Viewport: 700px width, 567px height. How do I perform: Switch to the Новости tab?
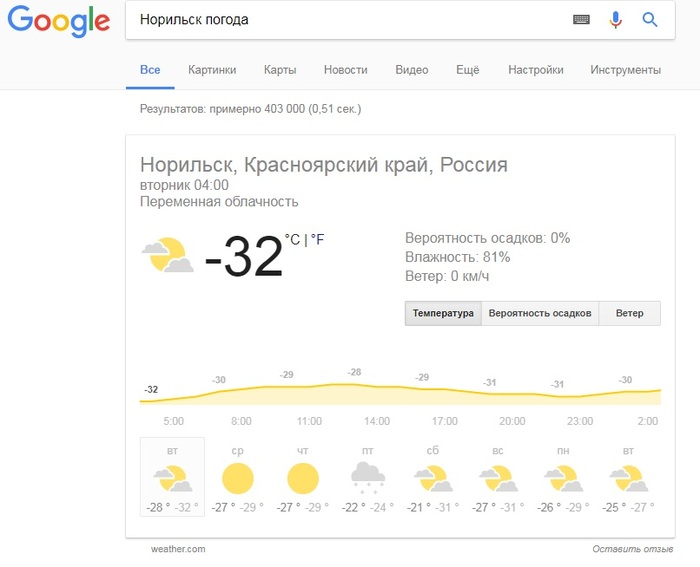pos(345,70)
